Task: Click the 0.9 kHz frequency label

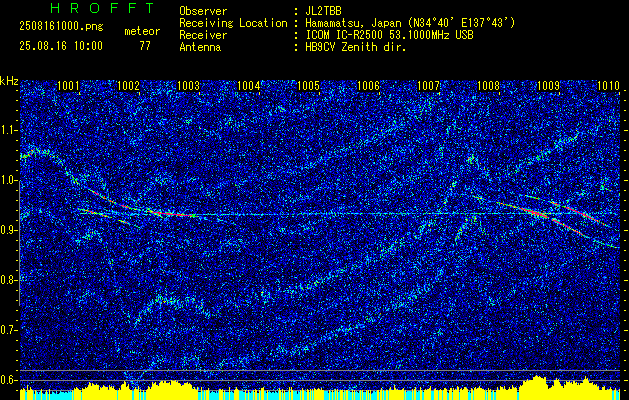Action: click(x=9, y=230)
